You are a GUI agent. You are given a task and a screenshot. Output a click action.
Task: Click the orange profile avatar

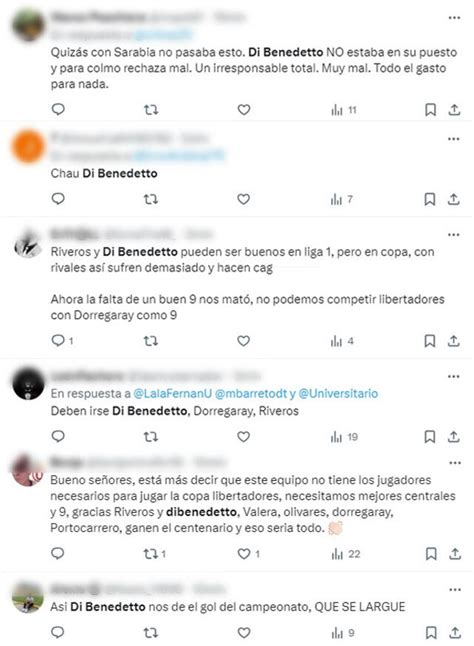coord(28,146)
